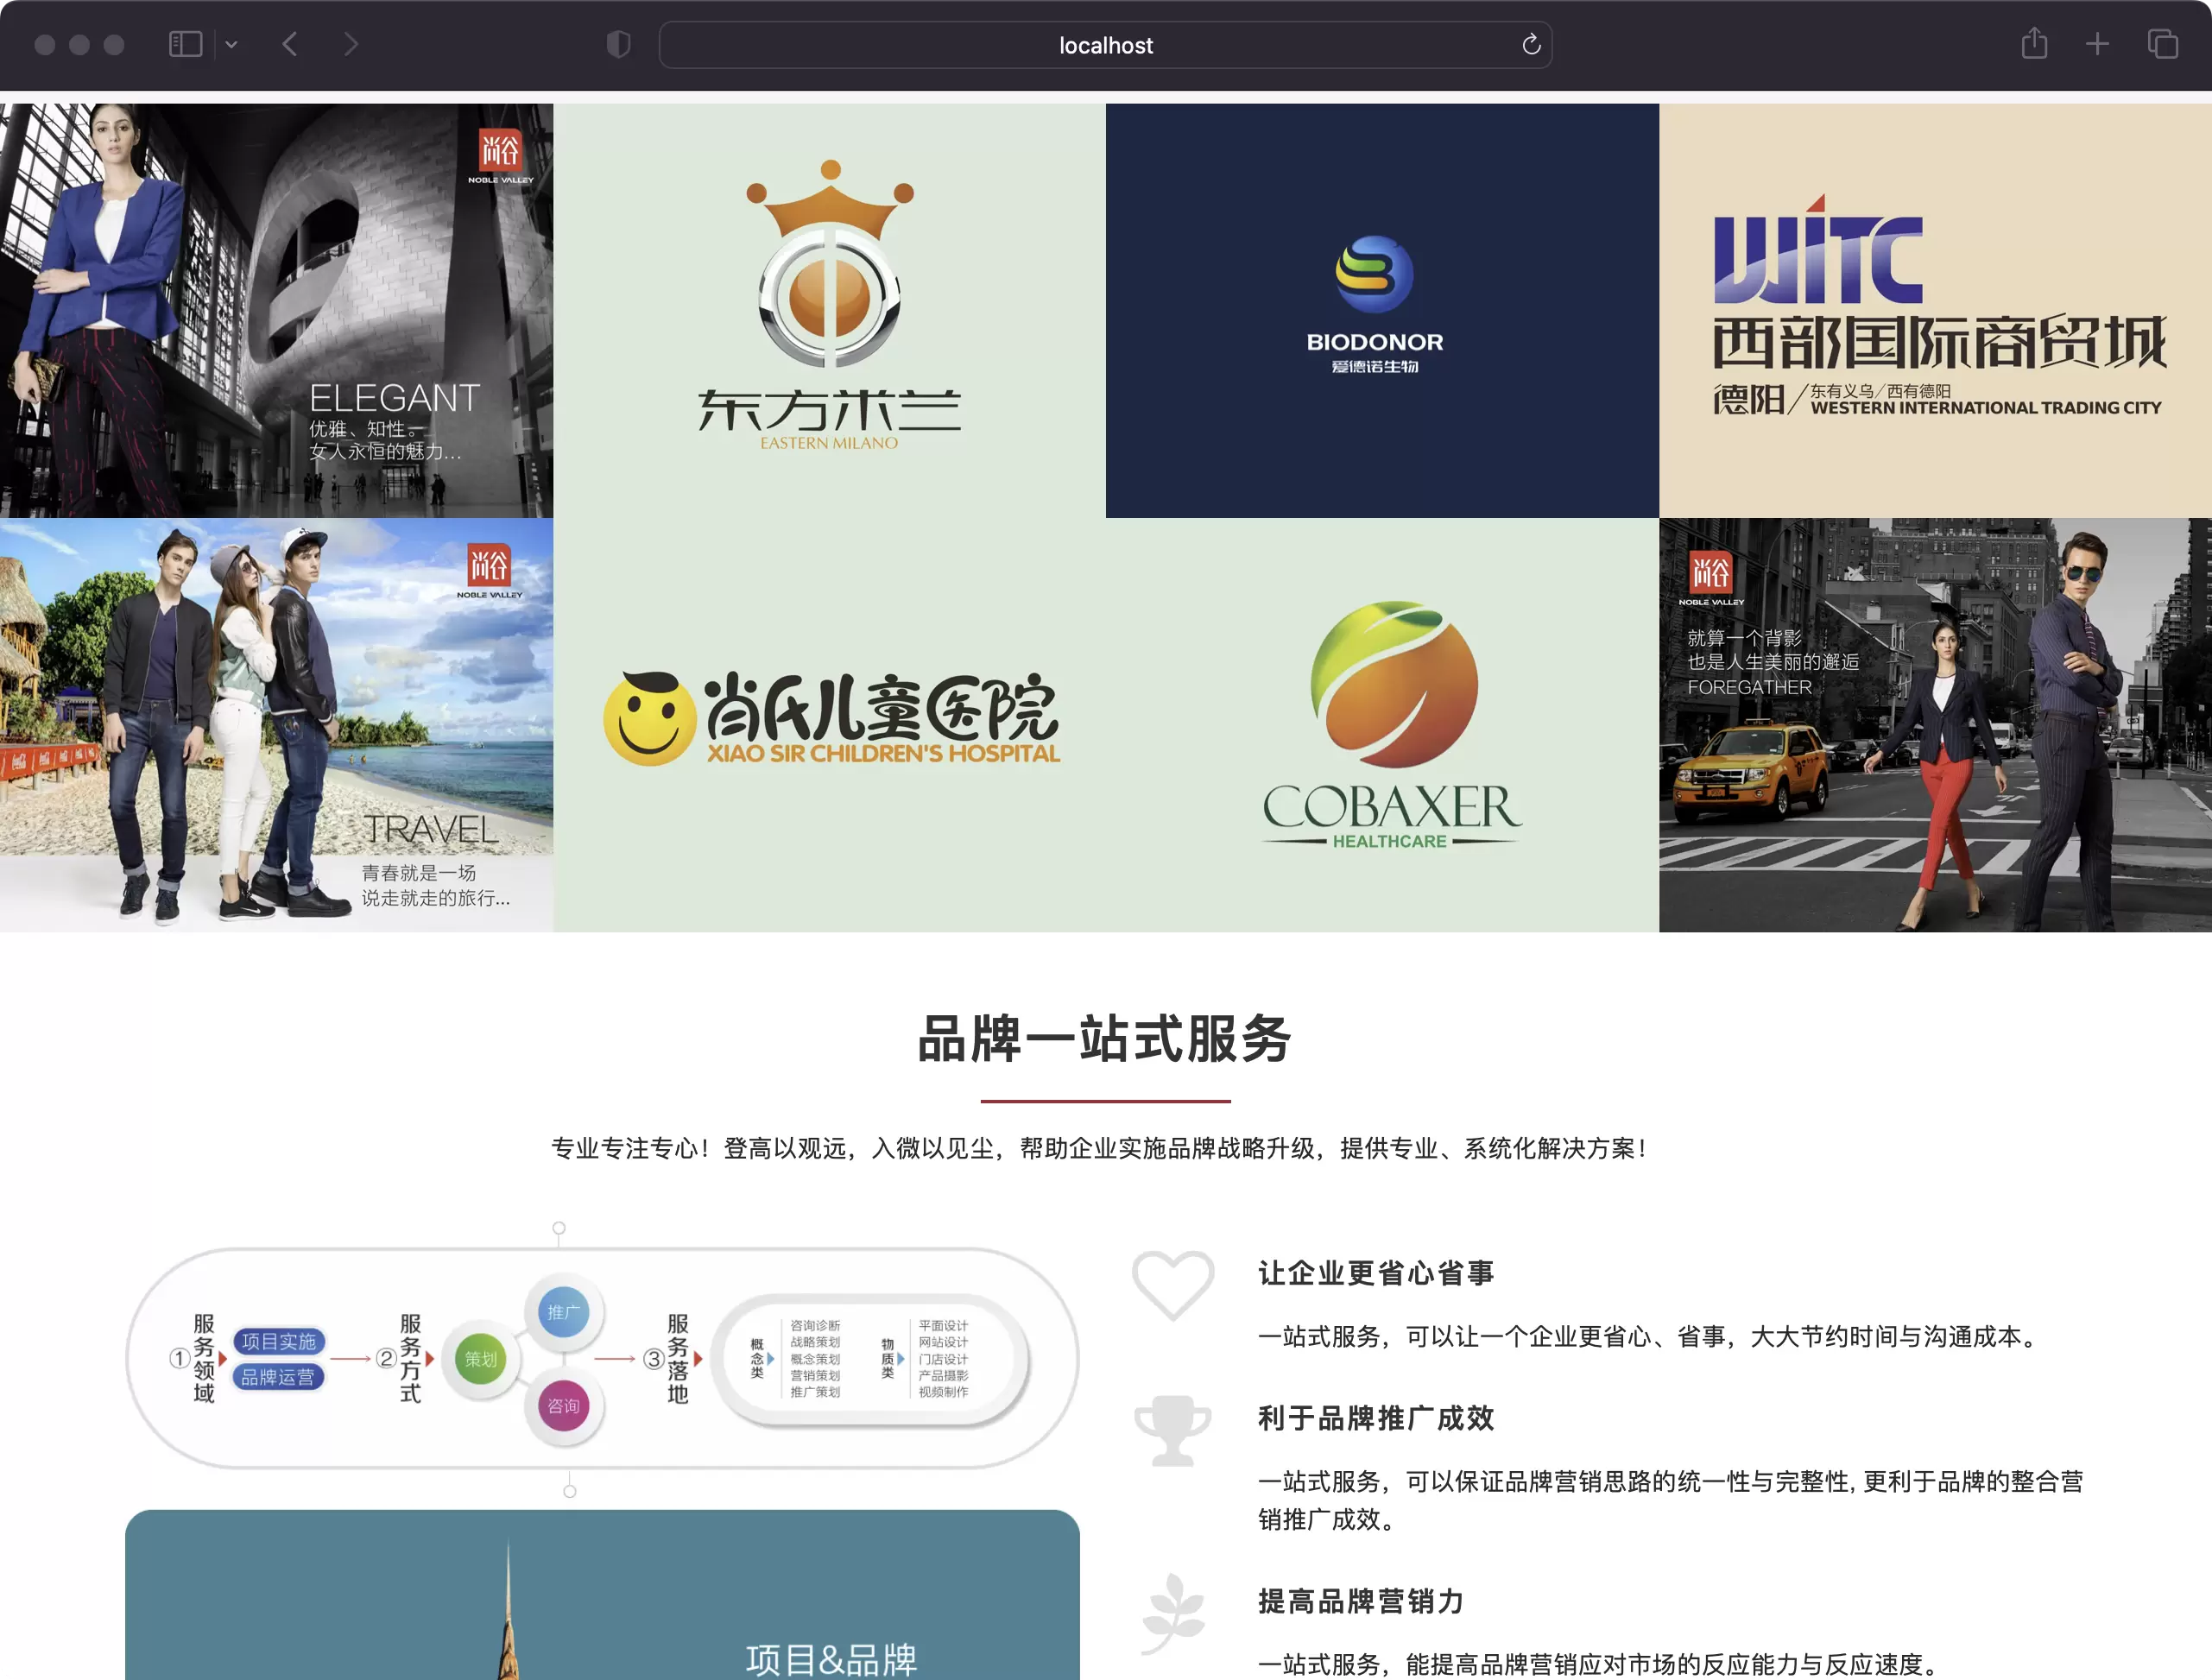Go back with the back arrow
The height and width of the screenshot is (1680, 2212).
coord(290,45)
